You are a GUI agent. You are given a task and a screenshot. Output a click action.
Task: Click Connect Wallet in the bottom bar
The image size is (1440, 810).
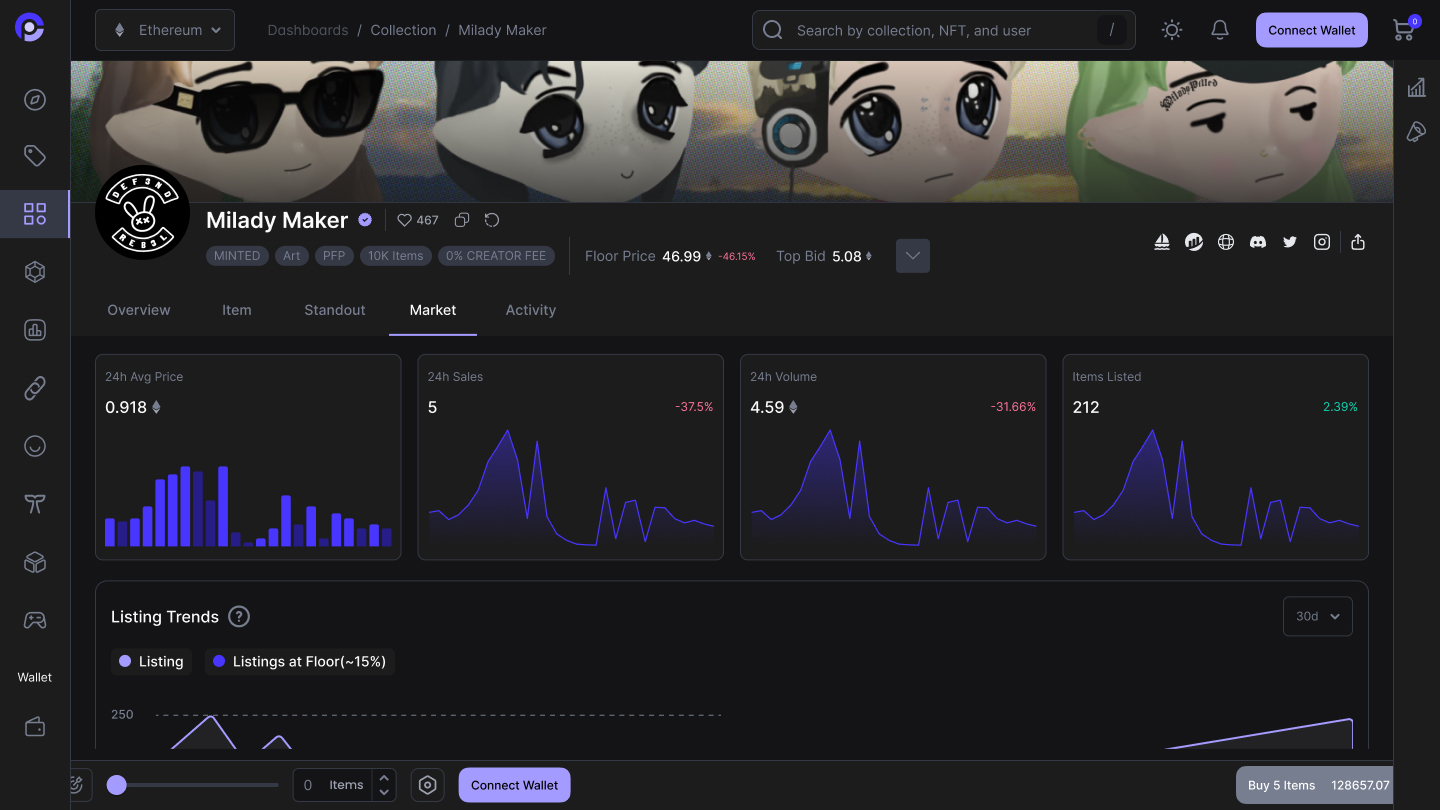click(515, 785)
